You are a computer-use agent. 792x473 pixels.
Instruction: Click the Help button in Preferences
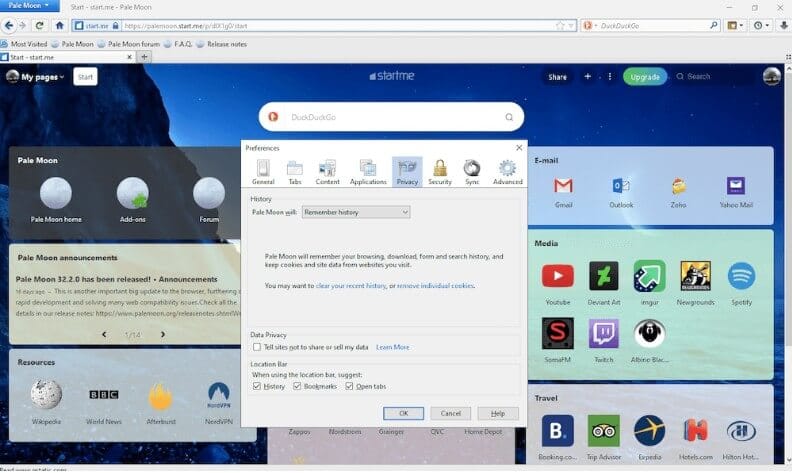tap(498, 413)
